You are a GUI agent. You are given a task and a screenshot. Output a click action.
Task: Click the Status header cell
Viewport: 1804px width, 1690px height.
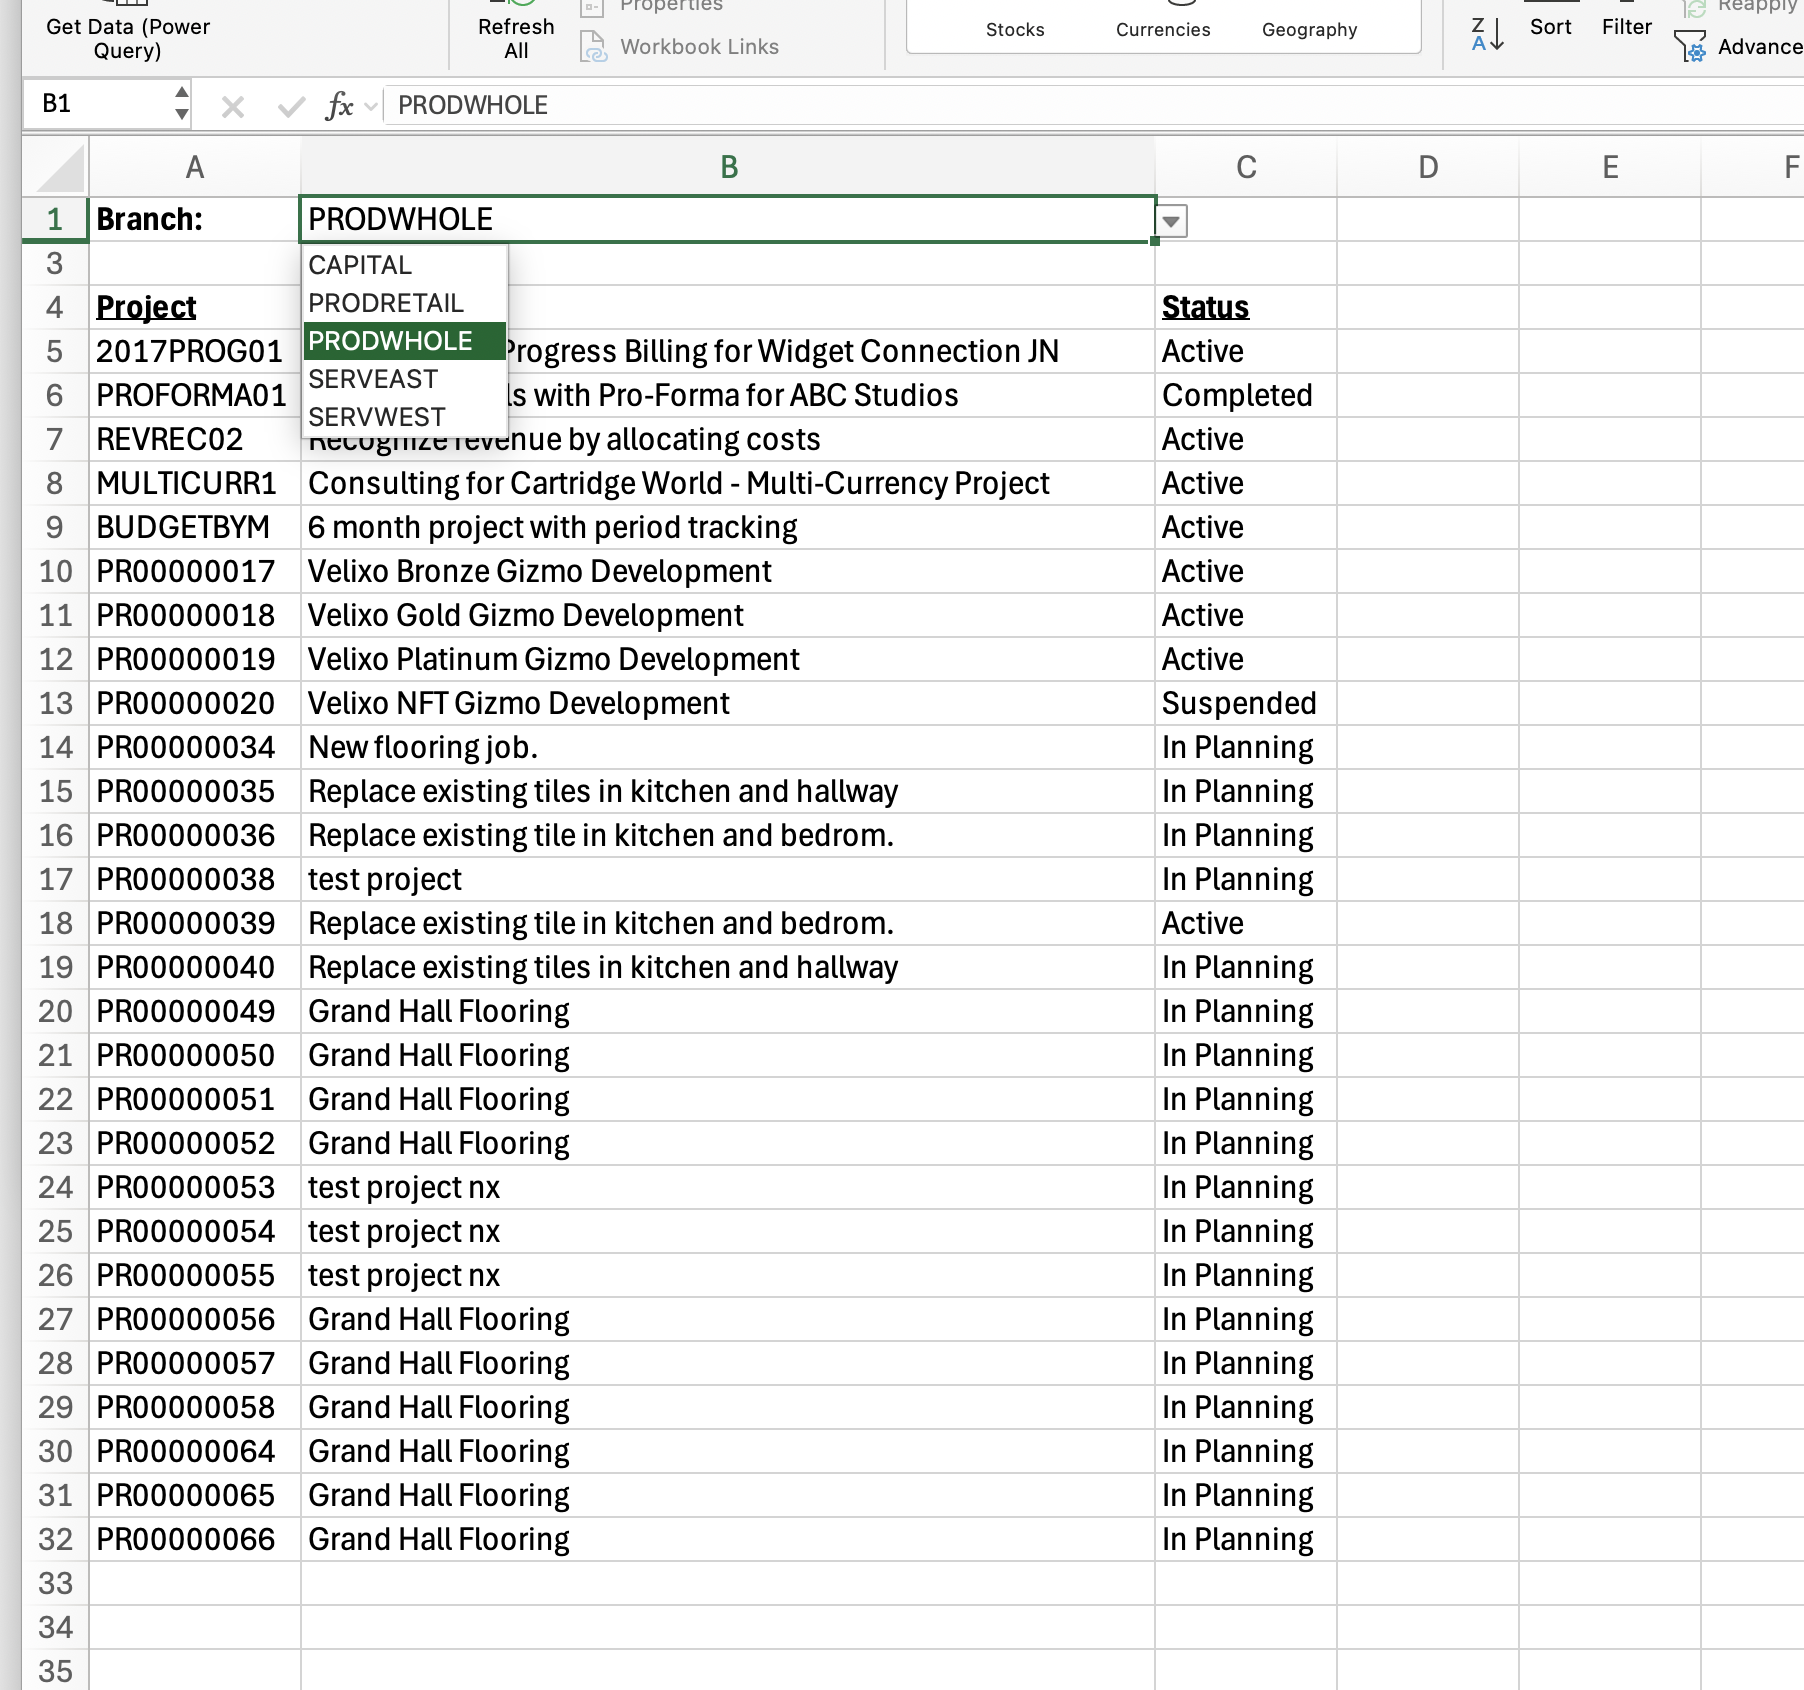(1246, 307)
